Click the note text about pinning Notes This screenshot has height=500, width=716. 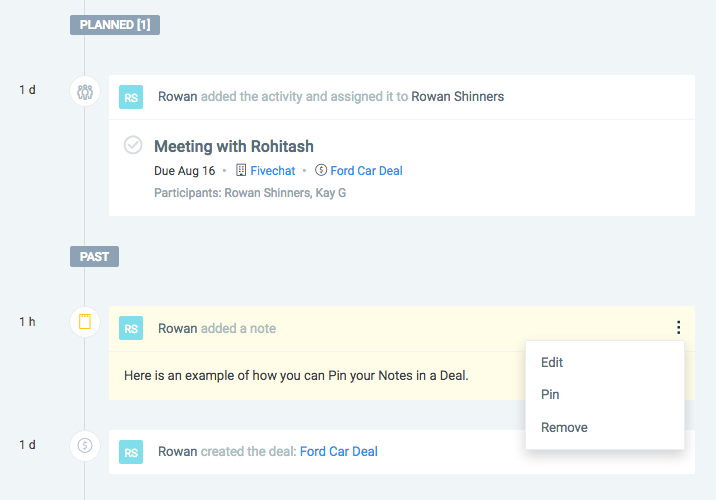tap(296, 375)
